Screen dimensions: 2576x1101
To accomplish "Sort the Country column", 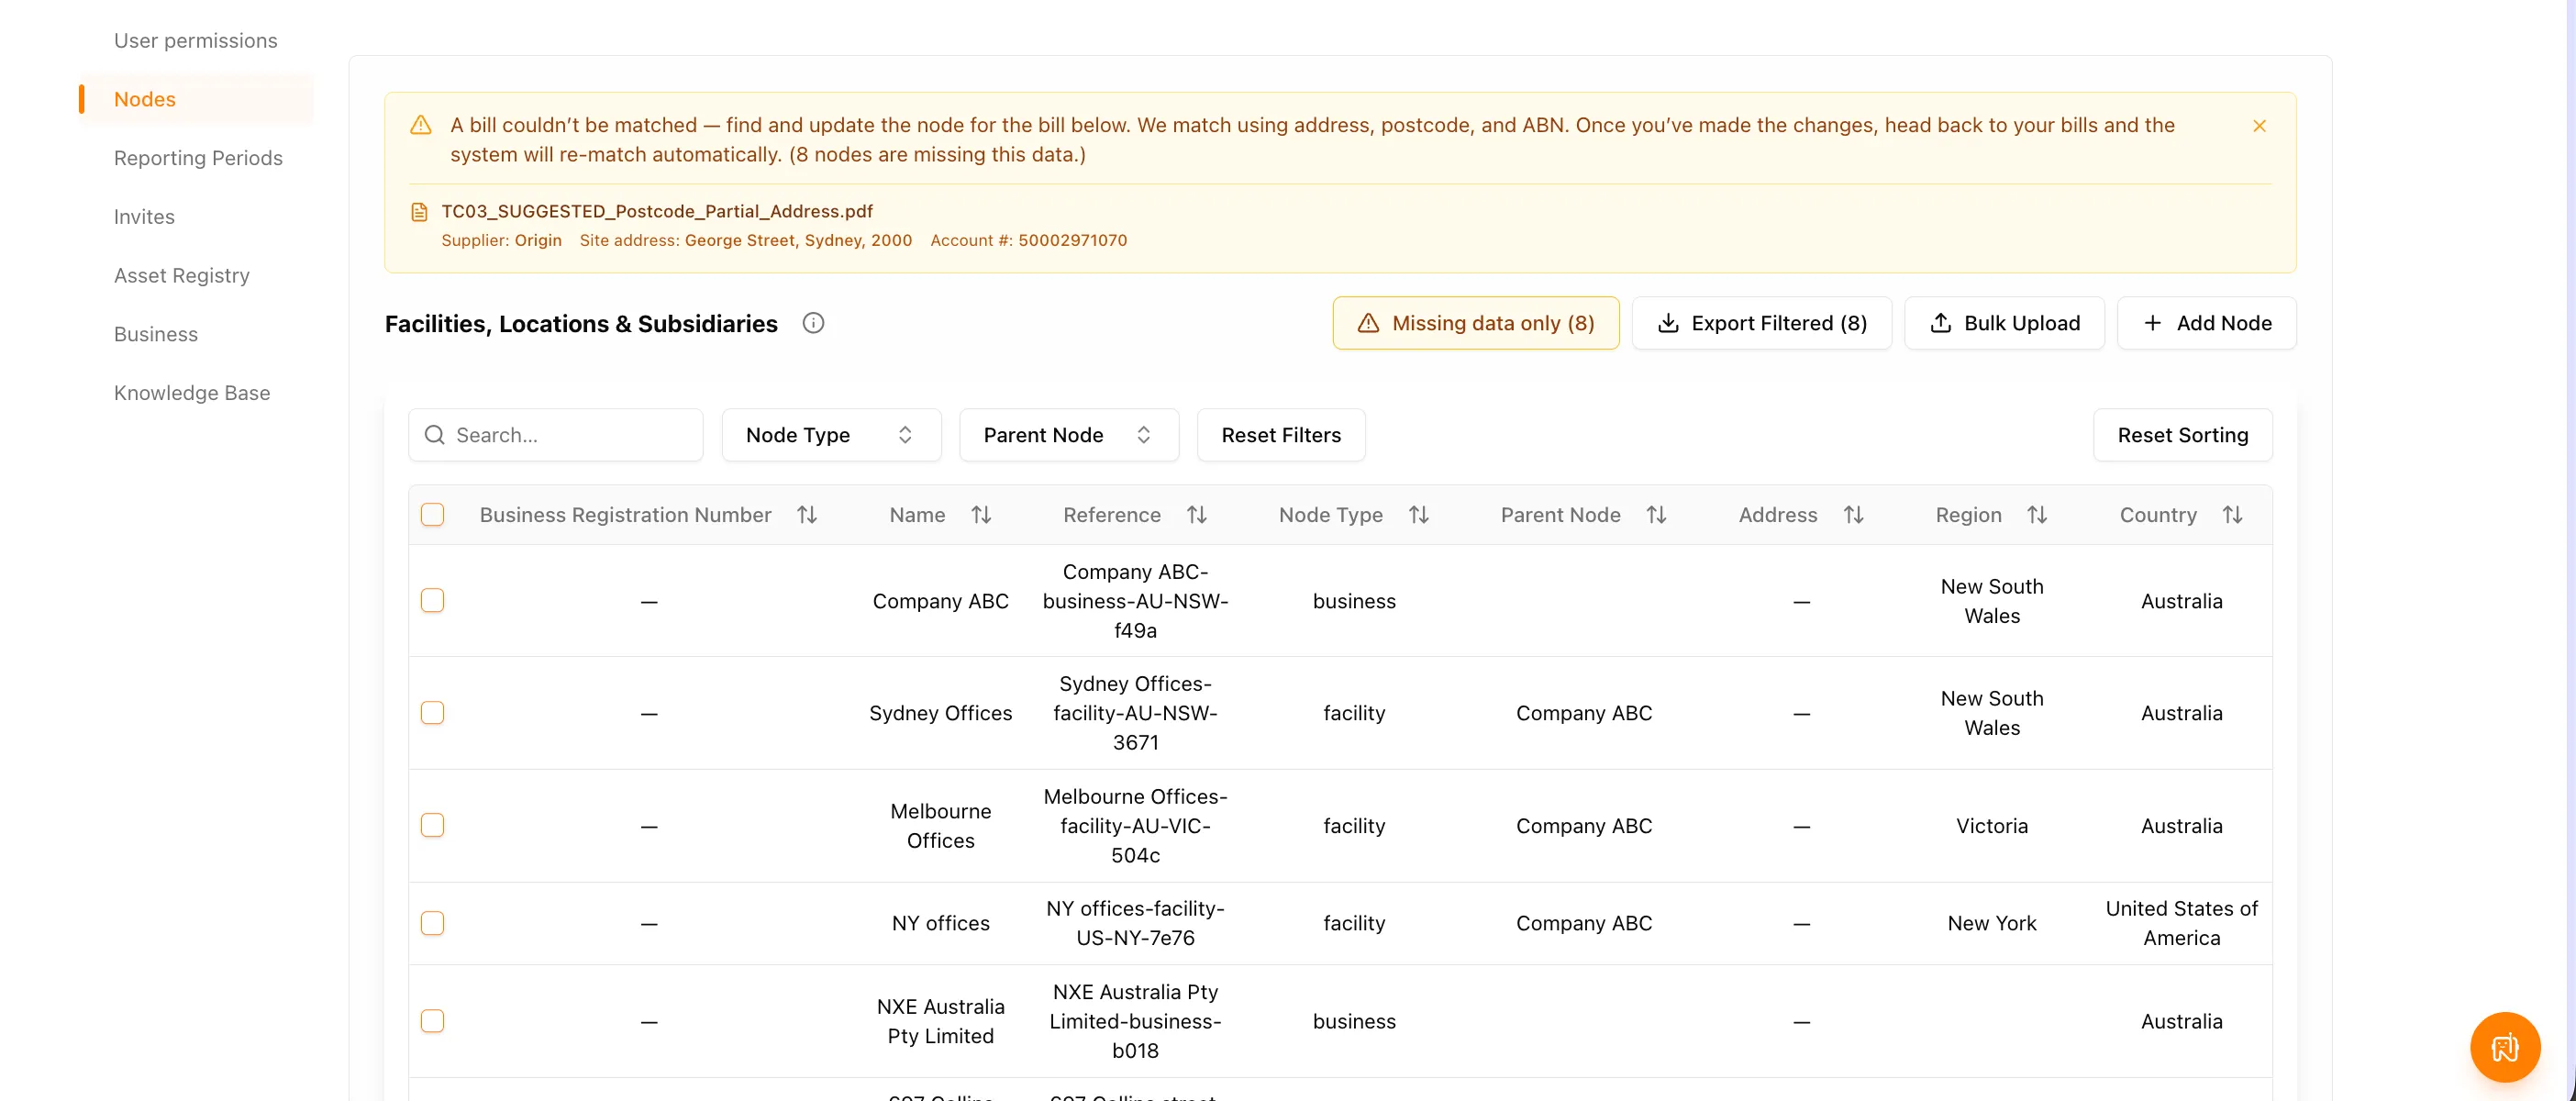I will coord(2232,515).
